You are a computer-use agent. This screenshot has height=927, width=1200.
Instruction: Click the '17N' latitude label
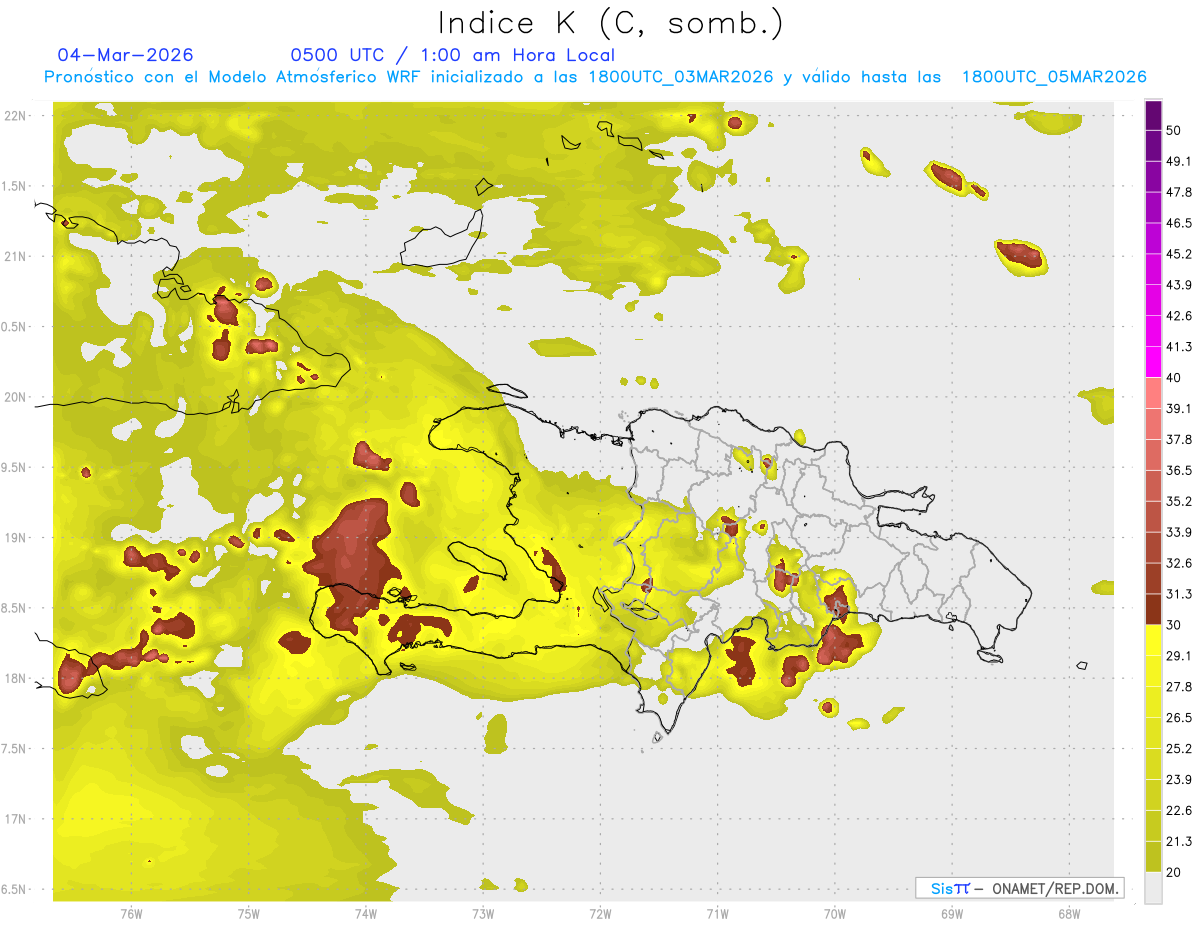15,819
